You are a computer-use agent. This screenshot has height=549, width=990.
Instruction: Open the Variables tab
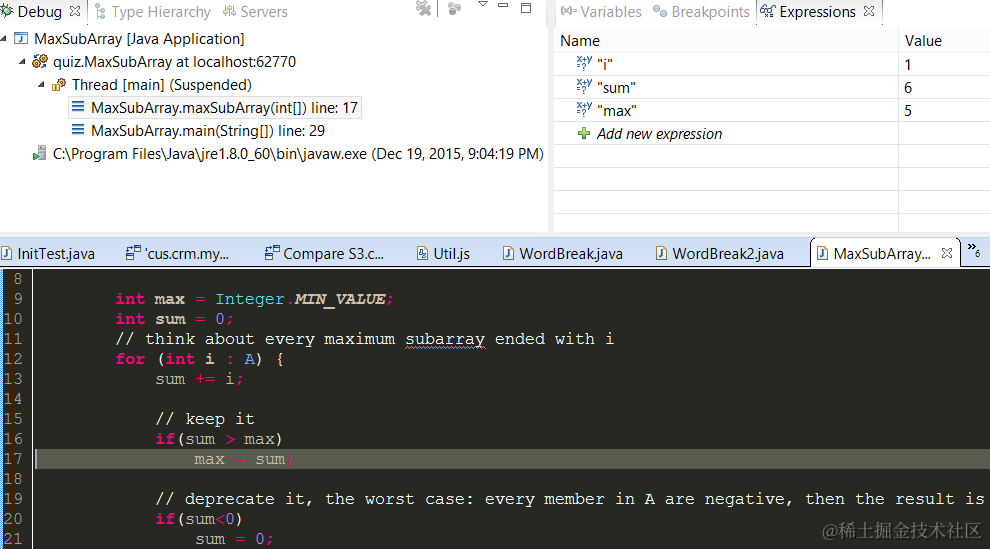[601, 12]
